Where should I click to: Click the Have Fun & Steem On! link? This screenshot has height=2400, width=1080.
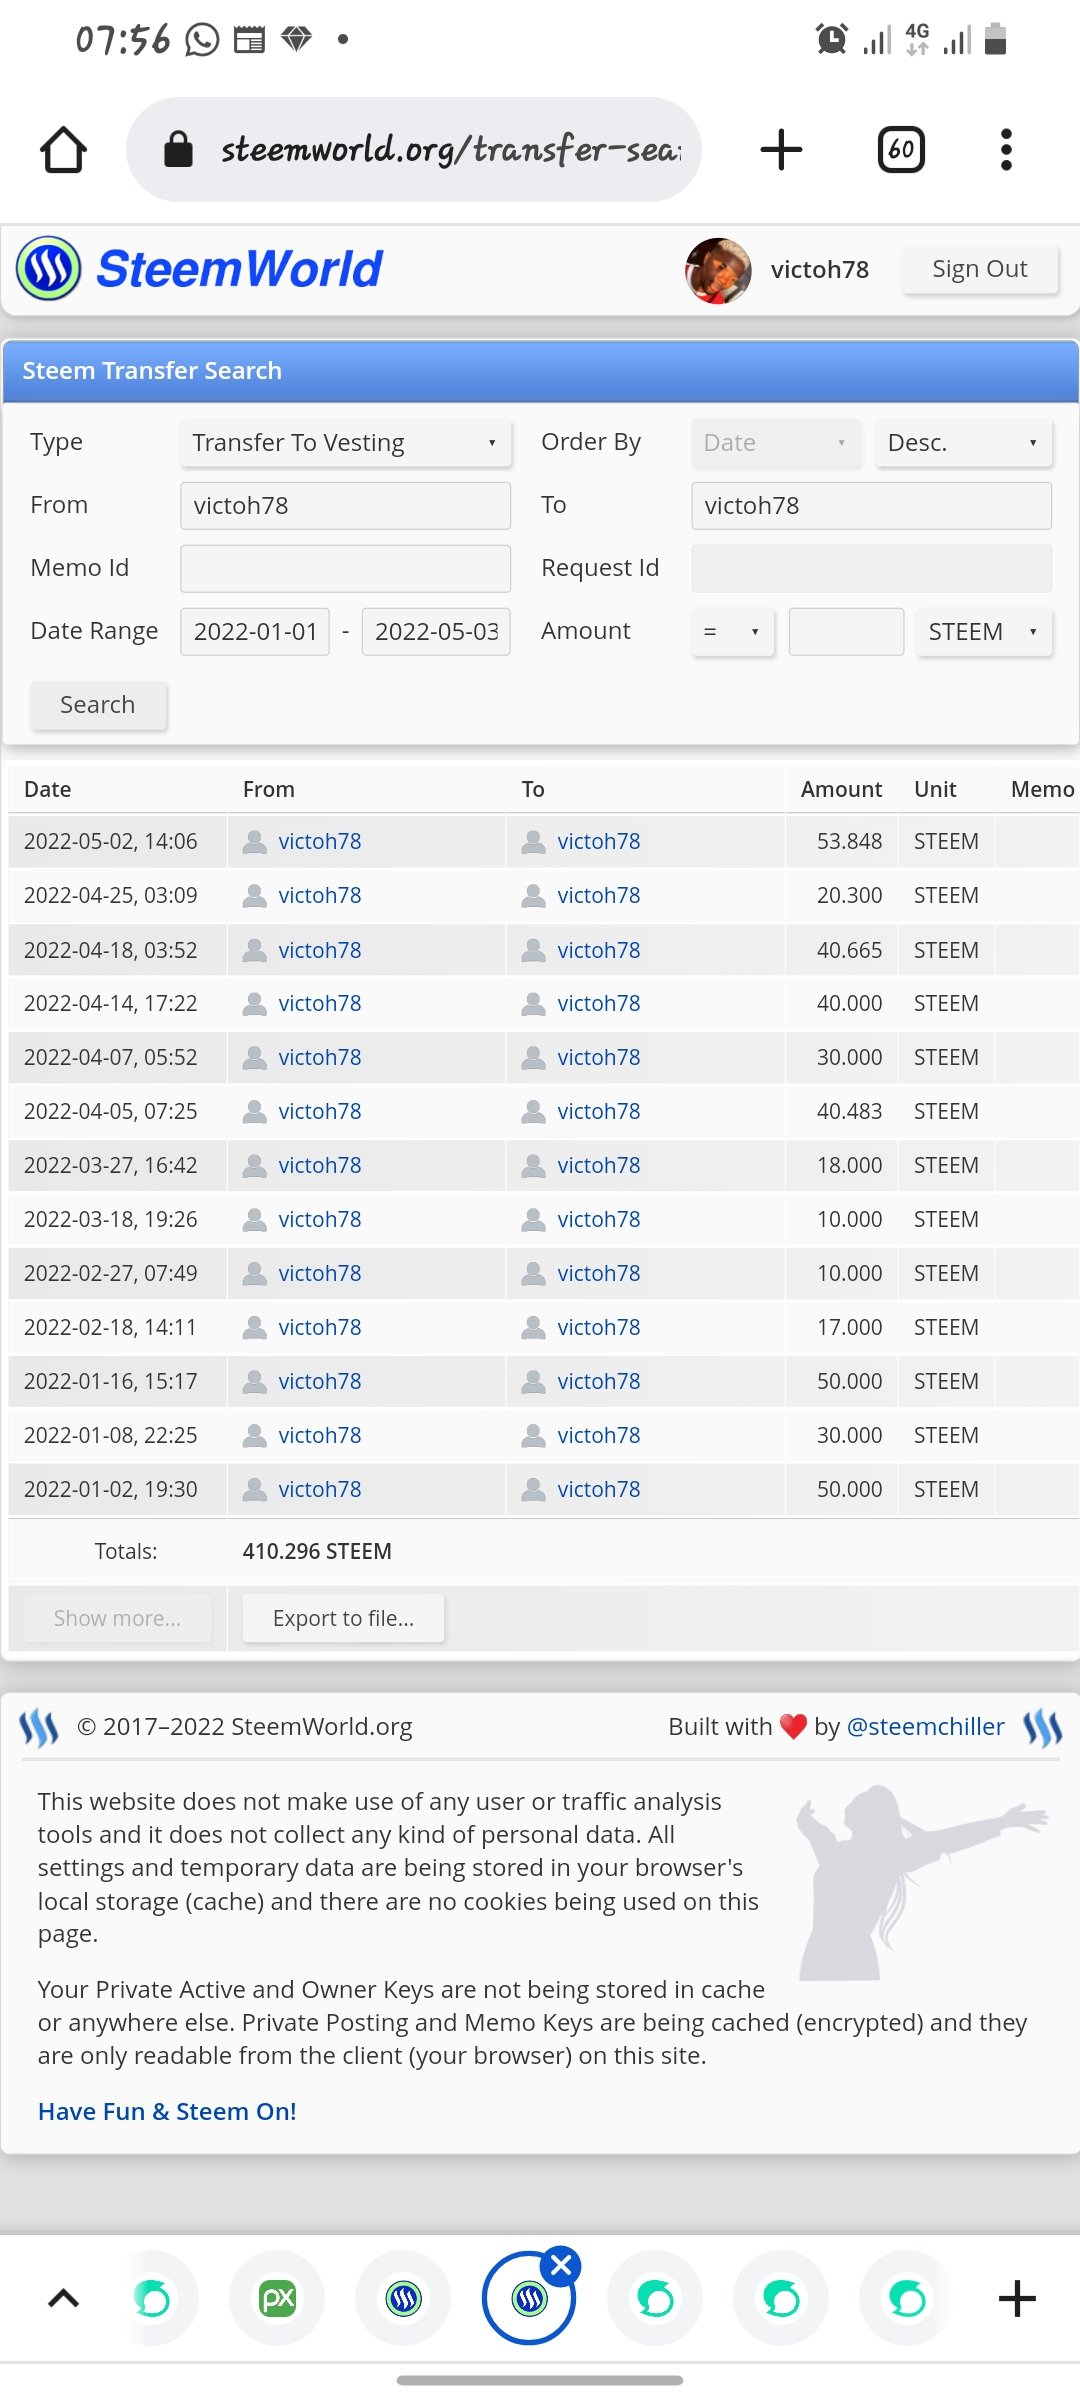(x=167, y=2111)
